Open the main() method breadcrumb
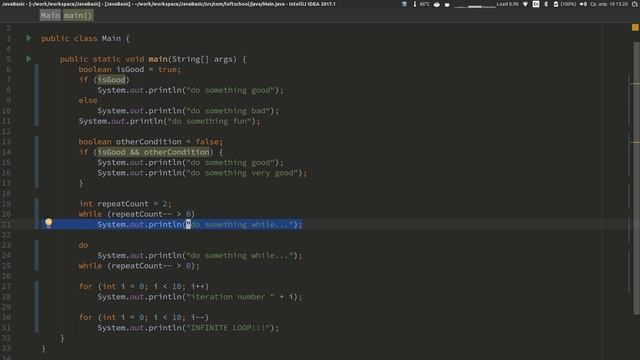The width and height of the screenshot is (640, 360). click(78, 16)
